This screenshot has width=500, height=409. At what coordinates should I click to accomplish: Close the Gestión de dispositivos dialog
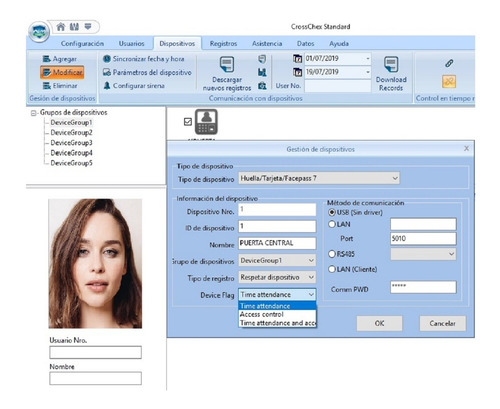pos(466,148)
